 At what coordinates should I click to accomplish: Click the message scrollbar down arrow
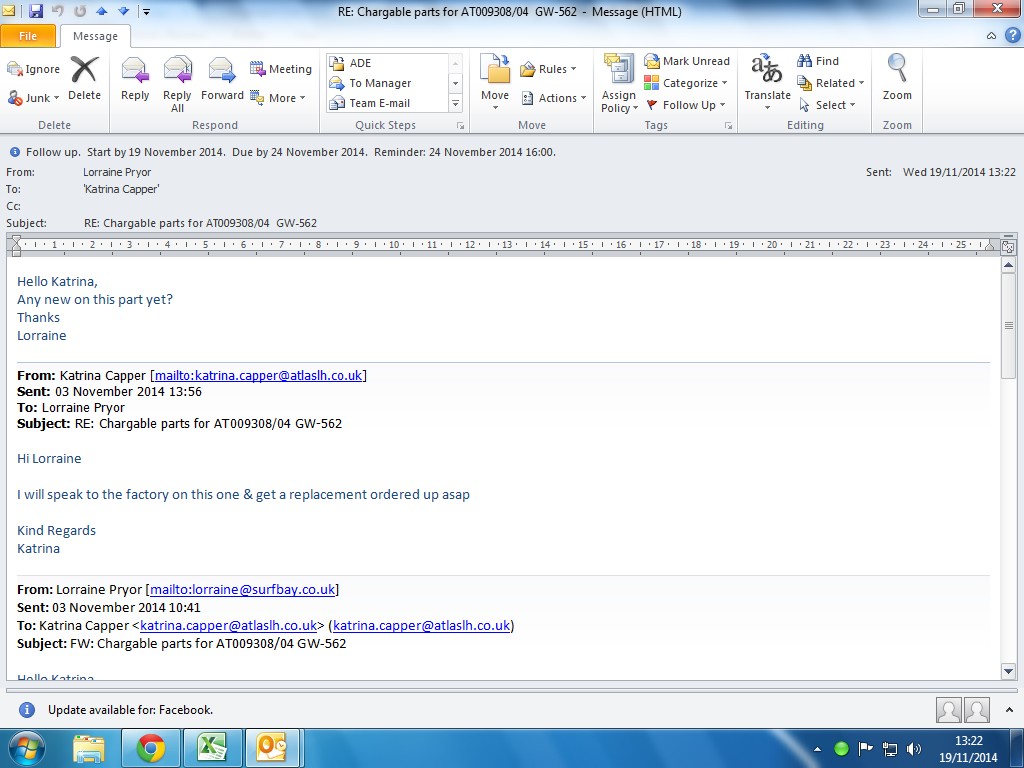pyautogui.click(x=1008, y=671)
